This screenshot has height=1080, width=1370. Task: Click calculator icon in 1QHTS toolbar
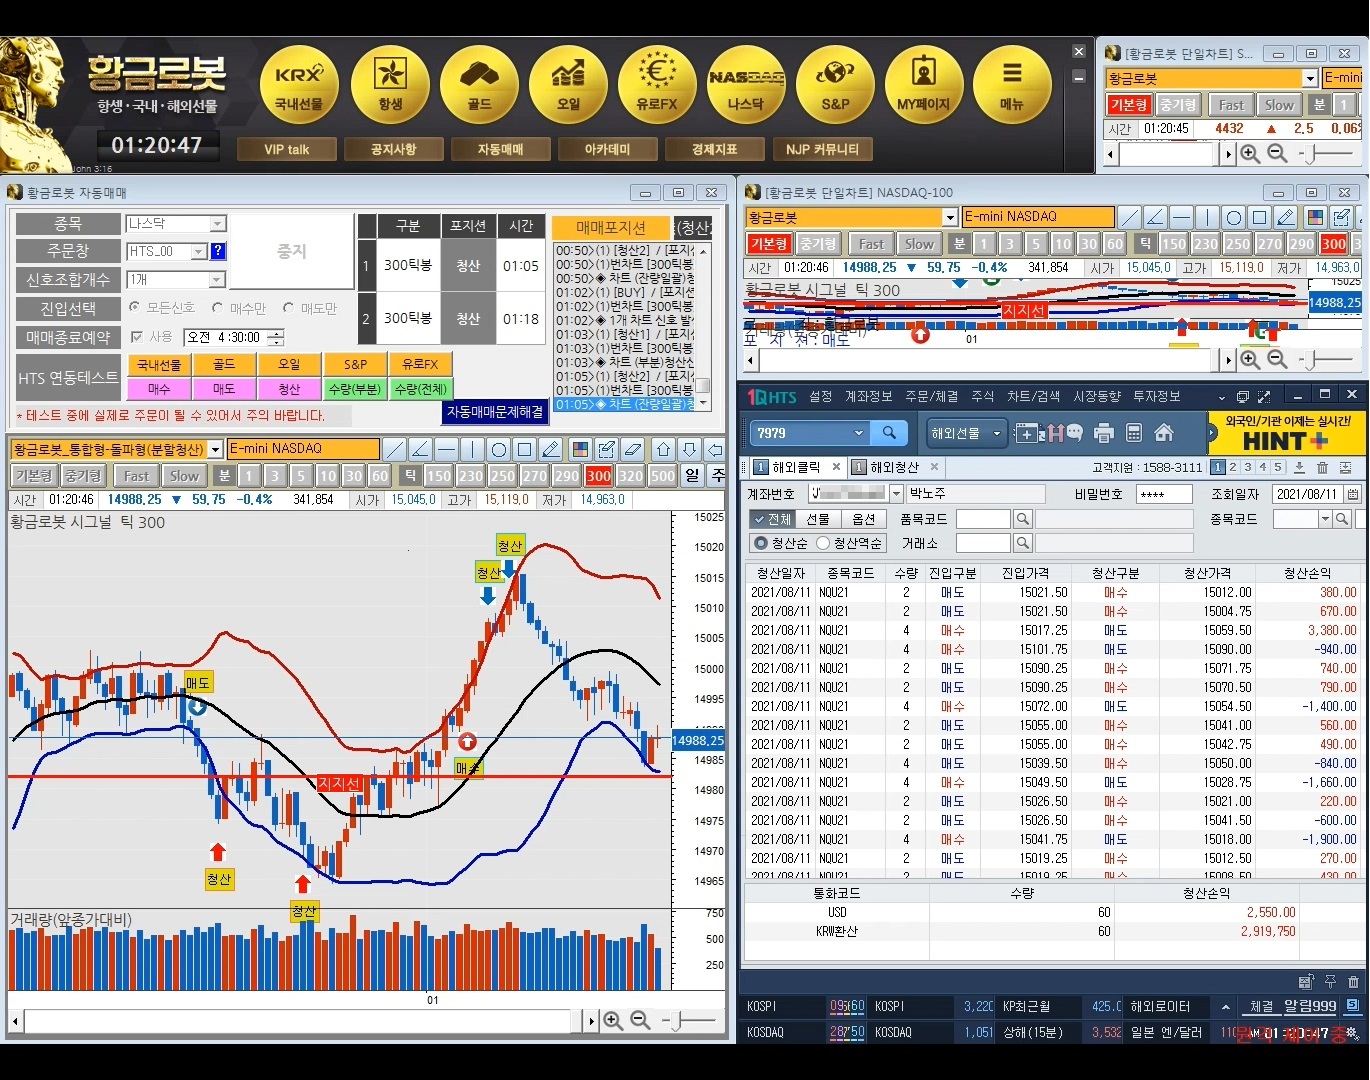(1134, 433)
